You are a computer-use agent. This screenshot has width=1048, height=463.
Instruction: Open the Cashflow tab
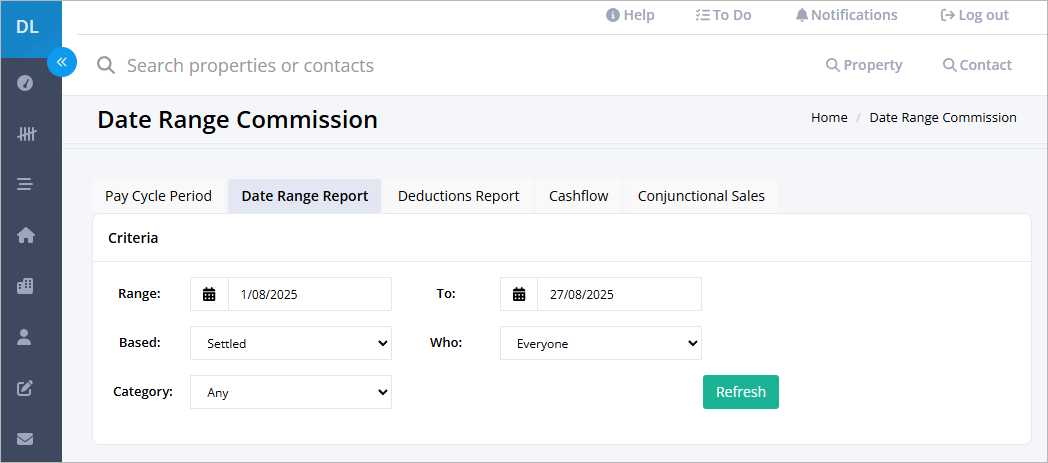click(579, 196)
